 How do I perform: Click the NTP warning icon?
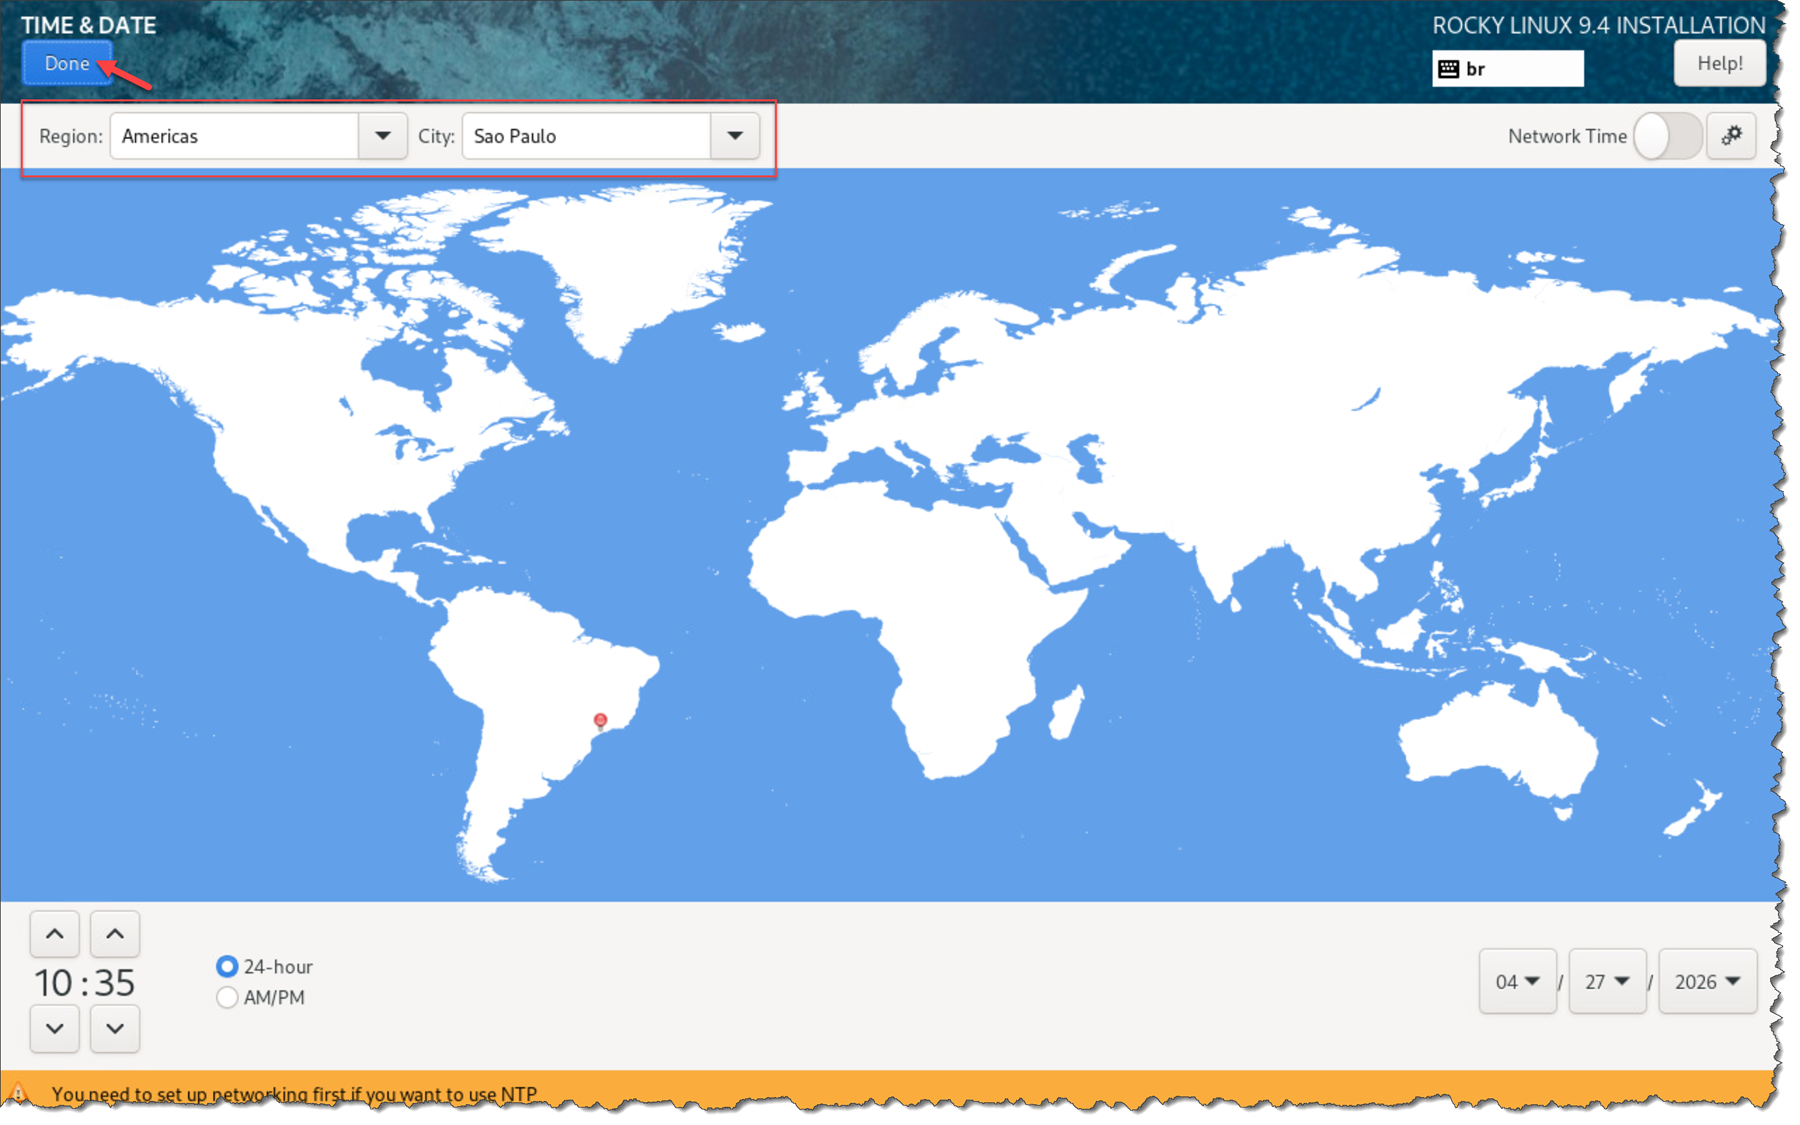coord(18,1093)
